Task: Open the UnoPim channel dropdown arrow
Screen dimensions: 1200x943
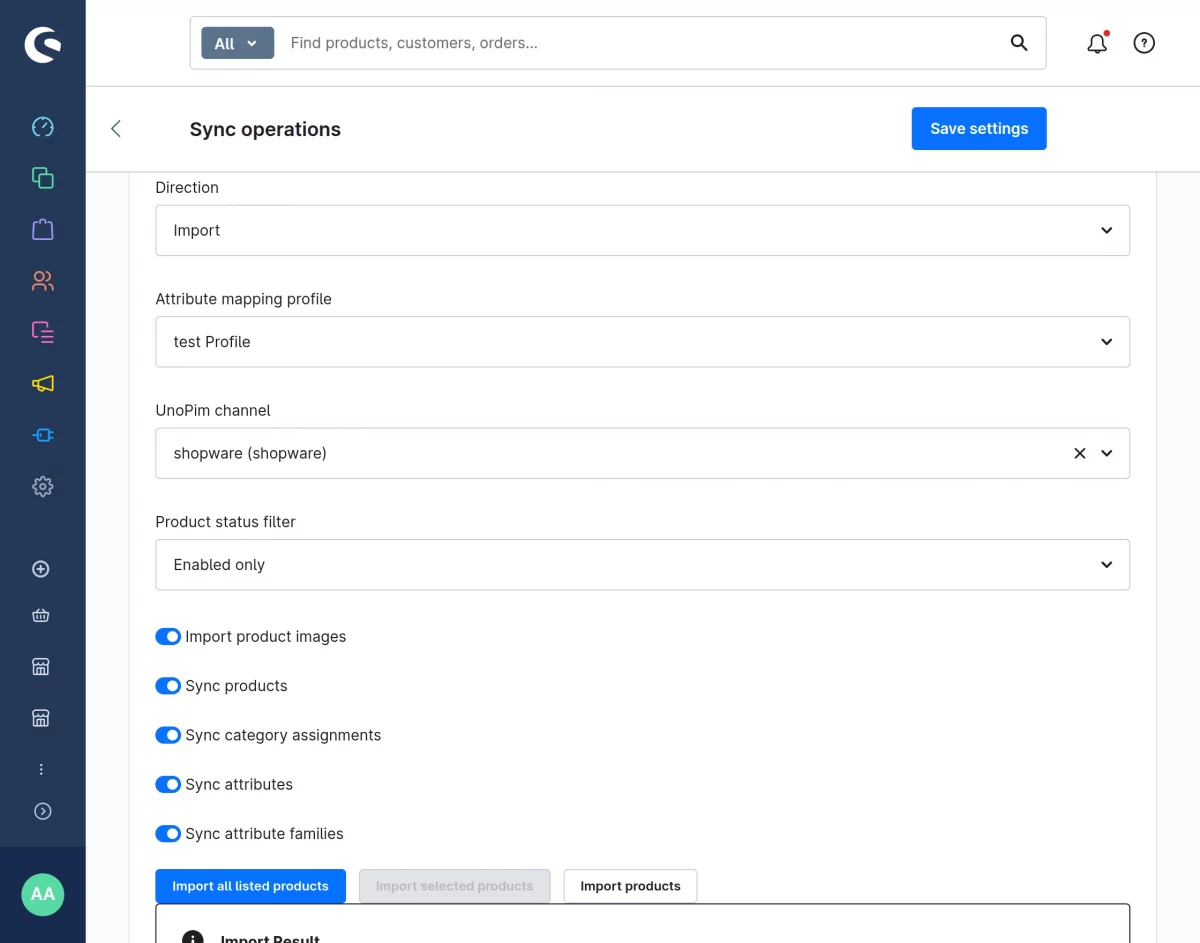Action: pos(1107,453)
